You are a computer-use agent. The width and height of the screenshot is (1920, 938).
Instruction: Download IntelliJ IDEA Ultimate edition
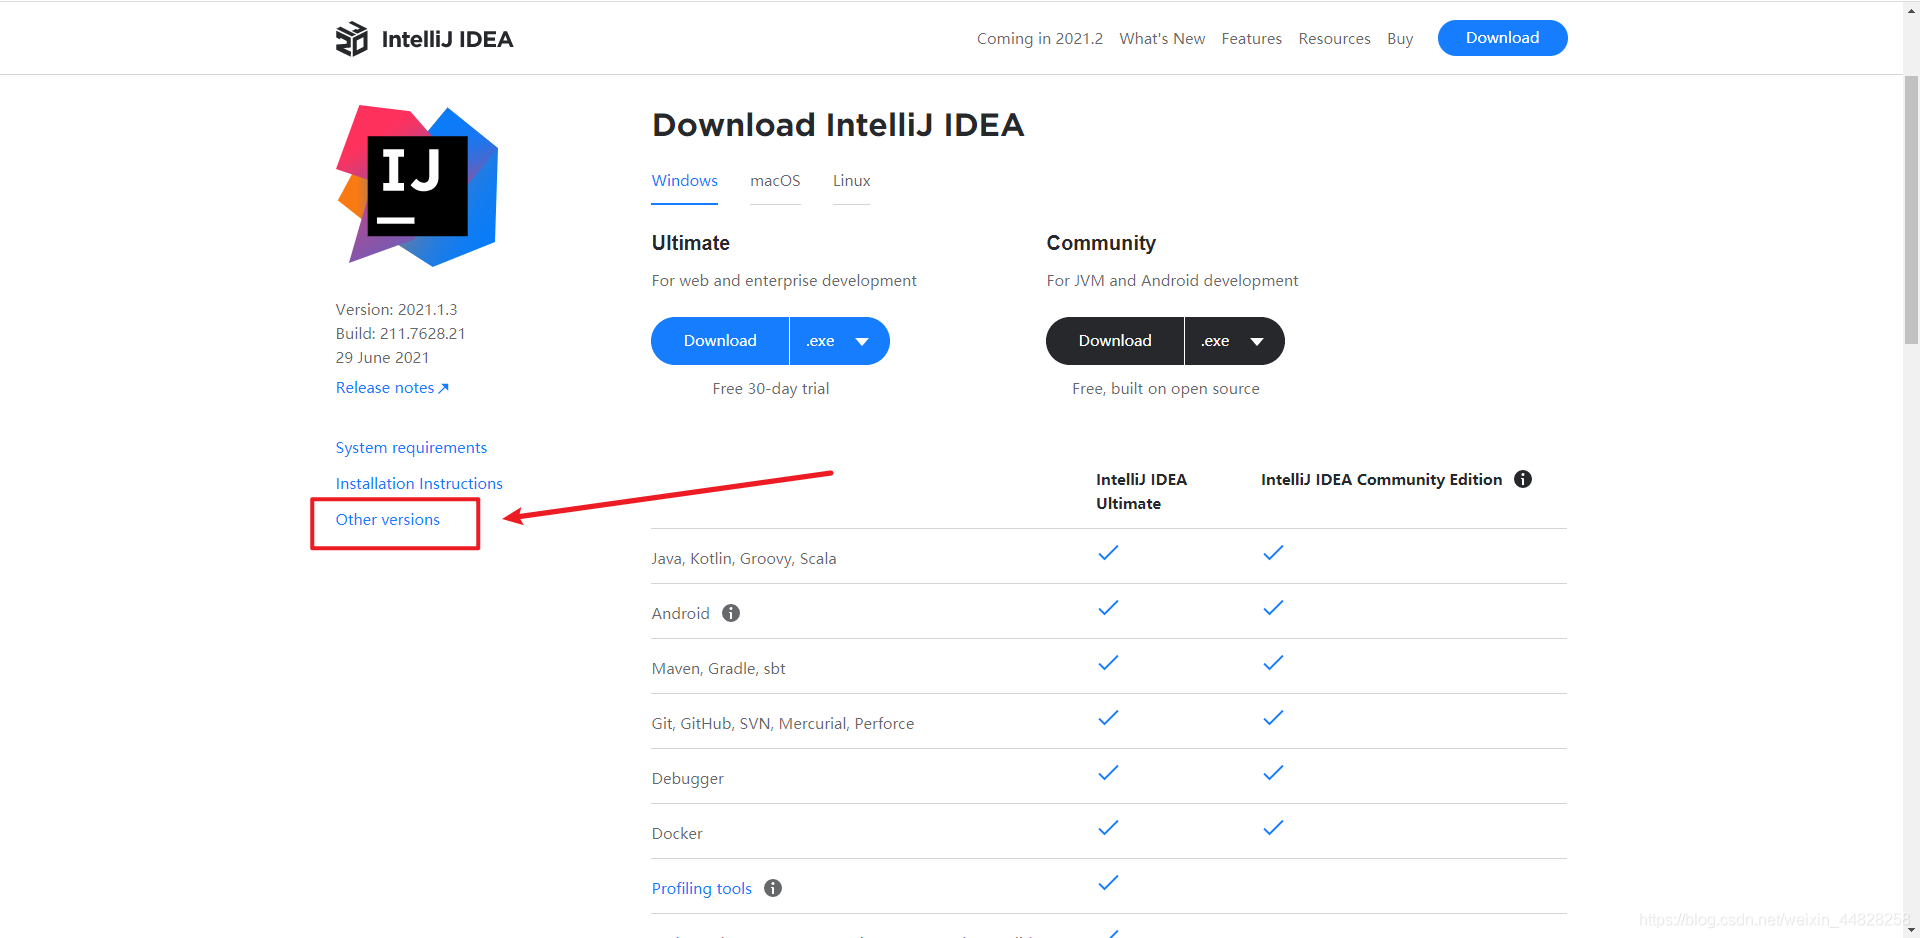point(720,341)
